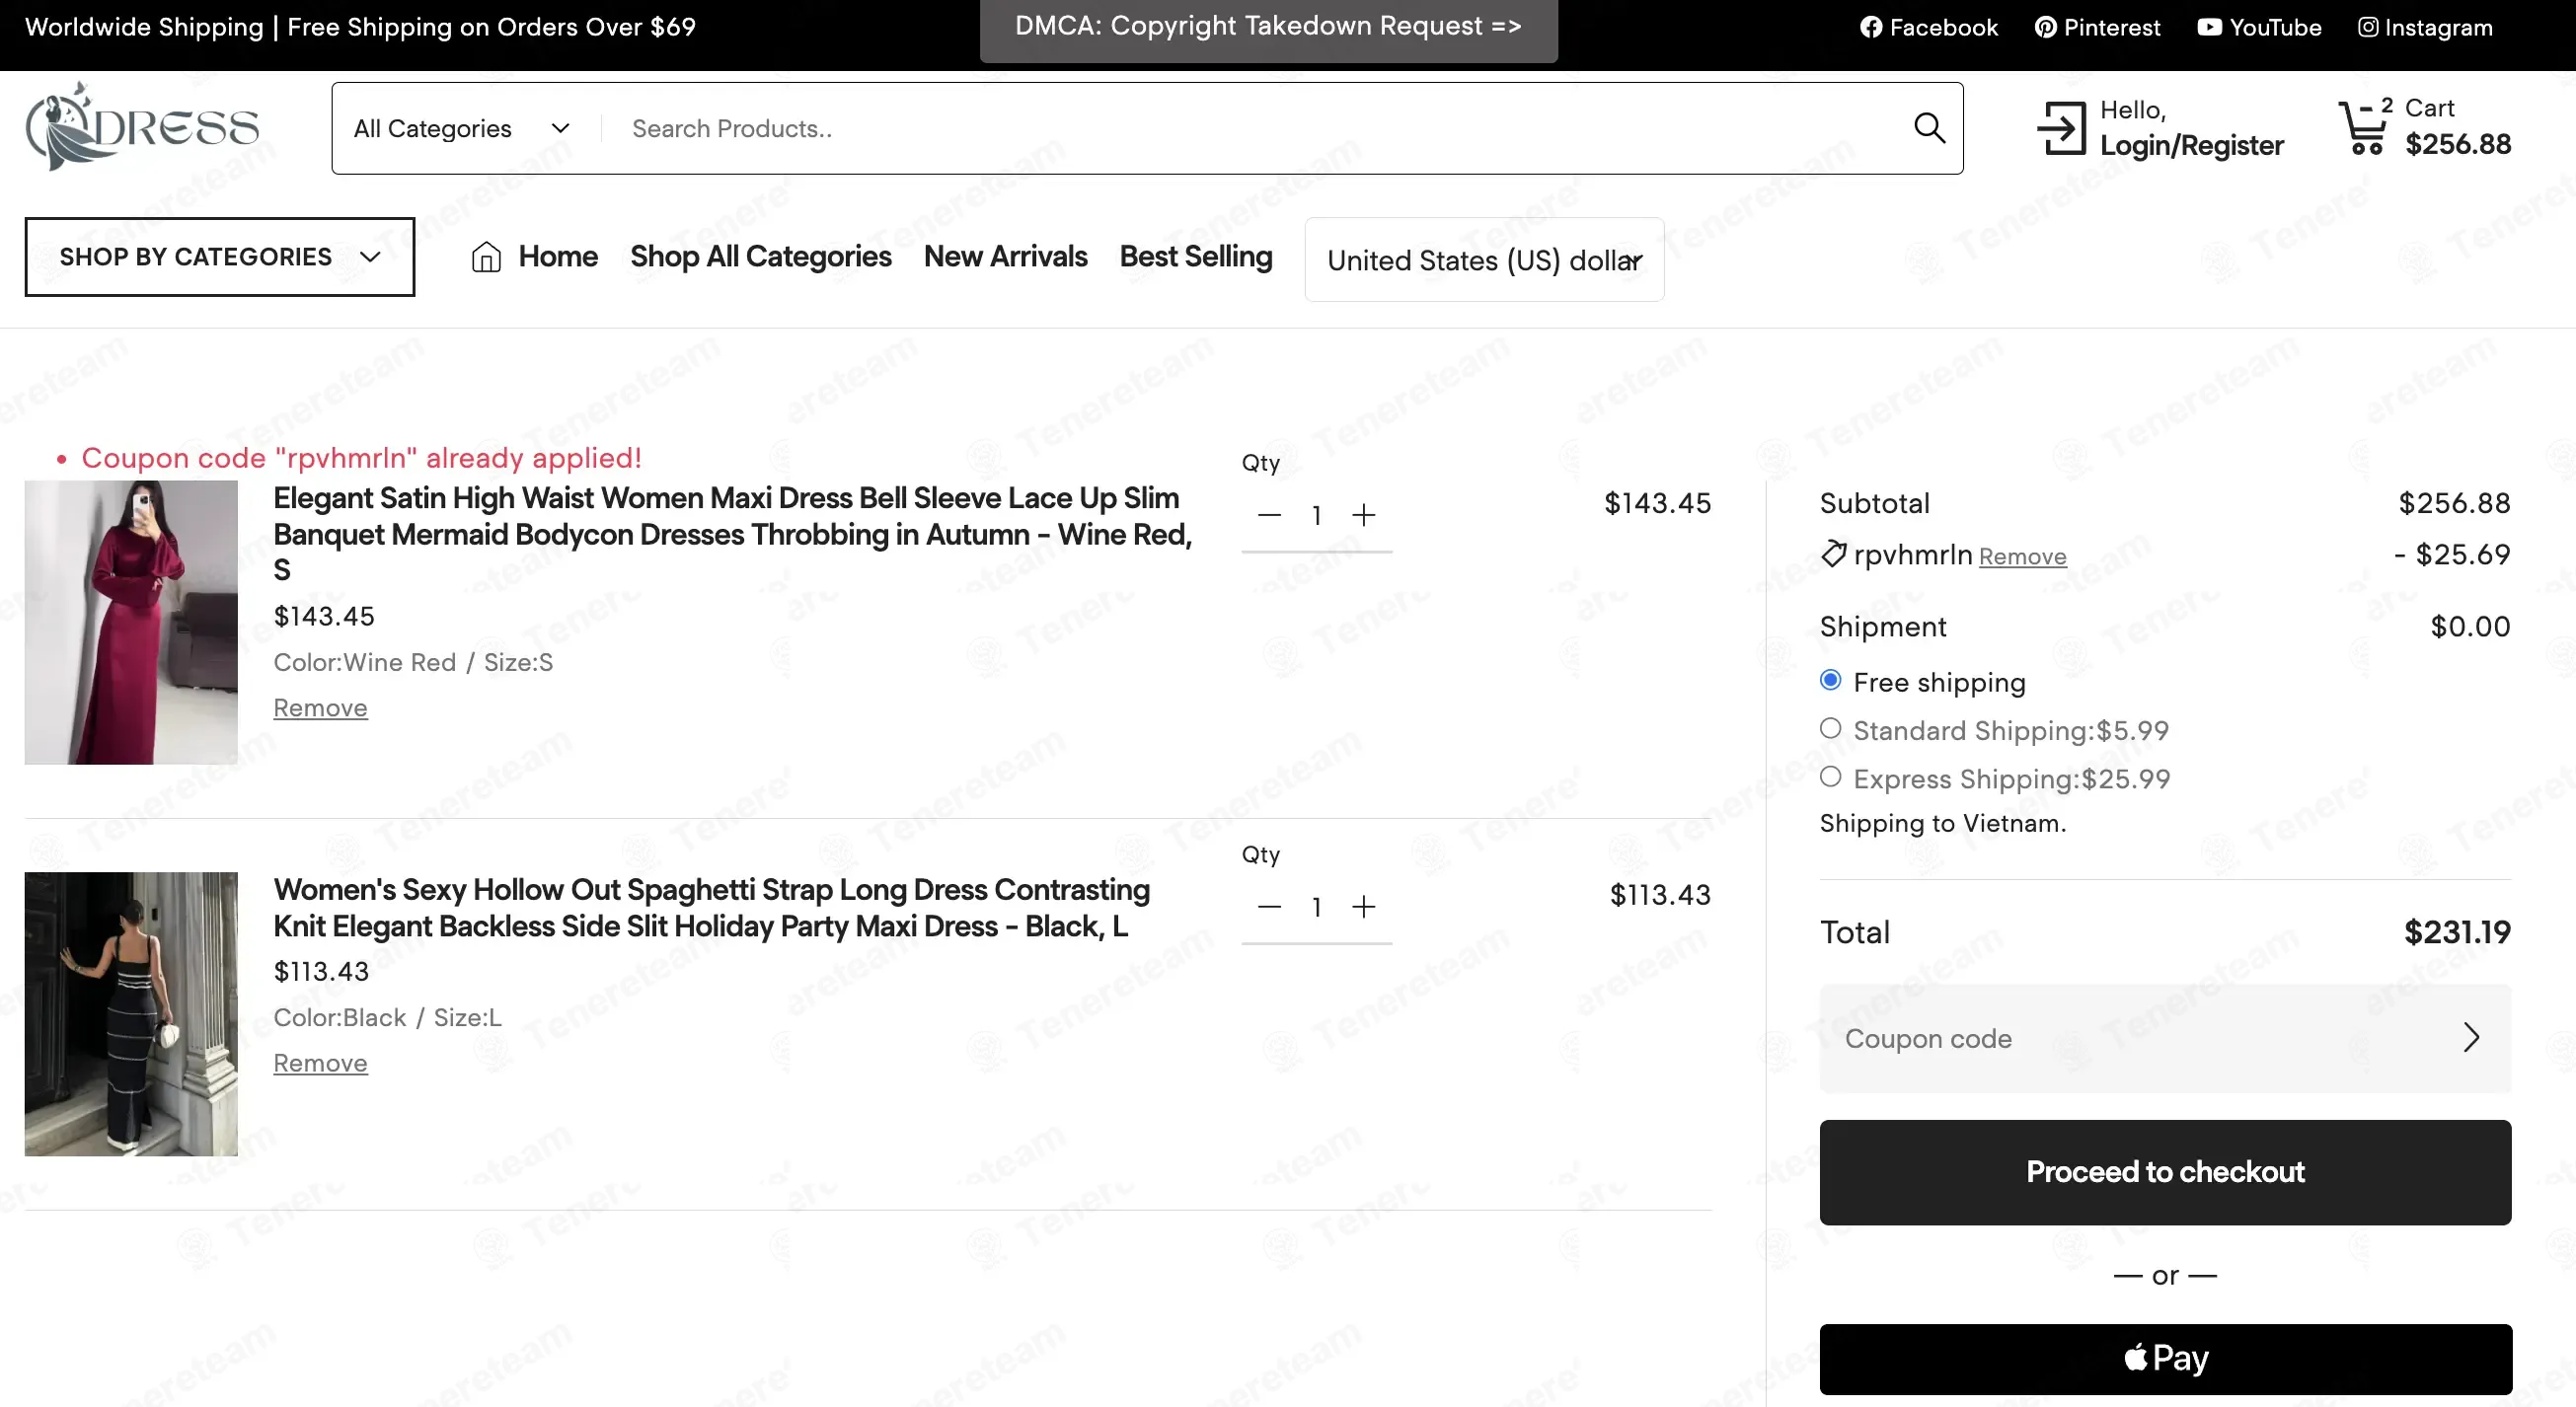
Task: Click the Worldwide Shipping banner text
Action: point(360,27)
